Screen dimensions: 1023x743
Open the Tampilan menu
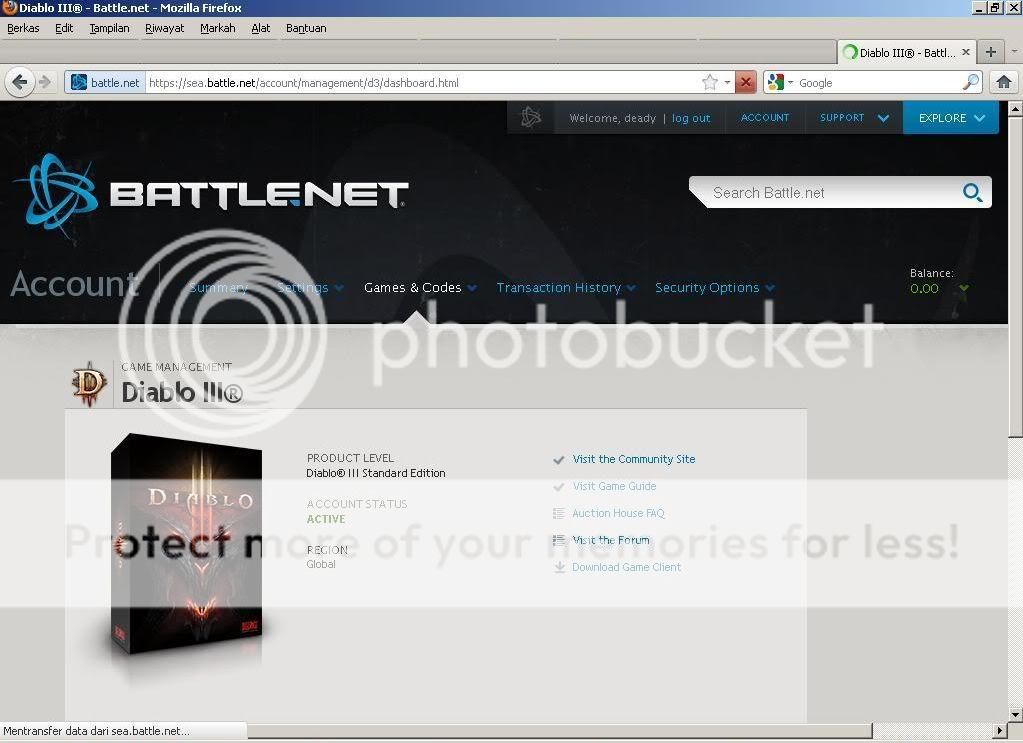[x=109, y=28]
